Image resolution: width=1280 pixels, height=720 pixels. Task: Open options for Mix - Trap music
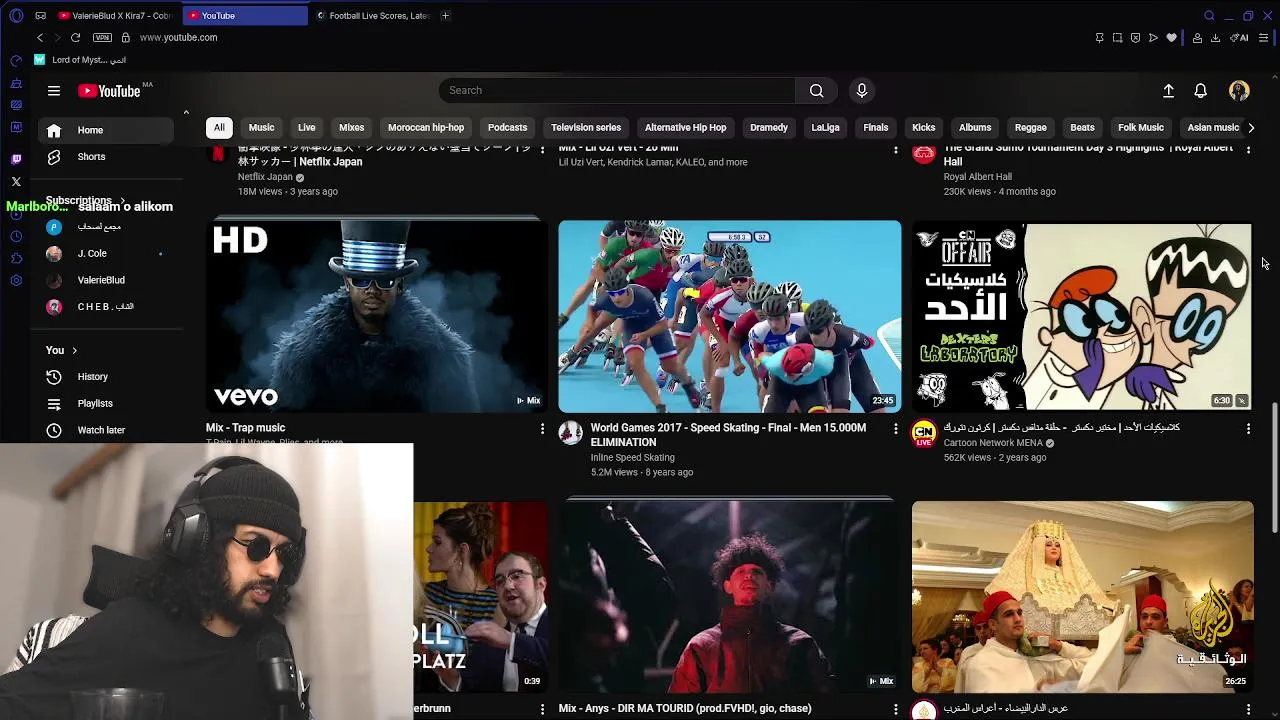pyautogui.click(x=542, y=429)
